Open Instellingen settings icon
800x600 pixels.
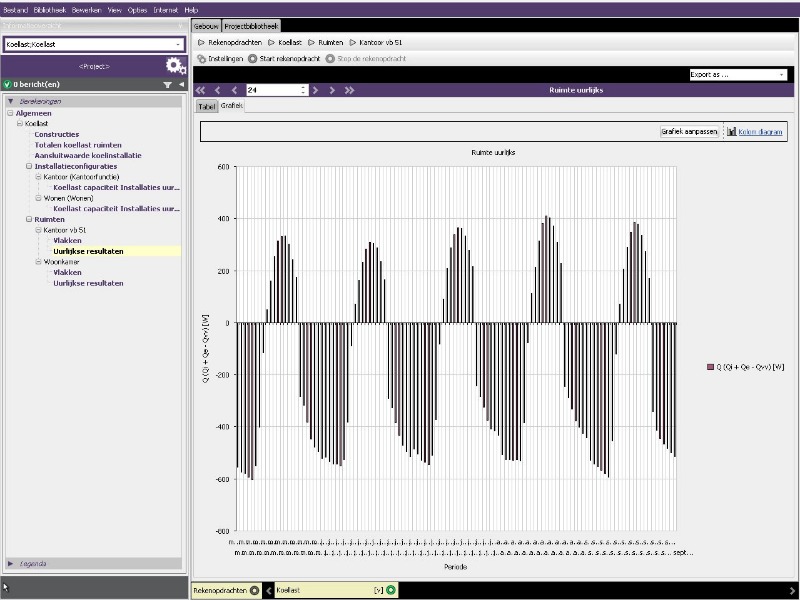[x=200, y=59]
